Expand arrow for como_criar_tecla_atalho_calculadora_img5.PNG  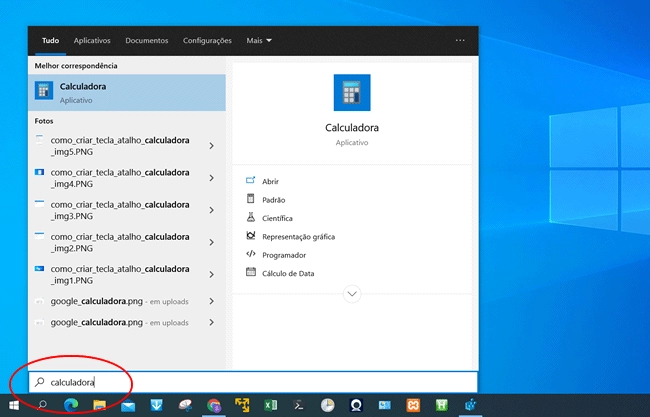coord(211,146)
